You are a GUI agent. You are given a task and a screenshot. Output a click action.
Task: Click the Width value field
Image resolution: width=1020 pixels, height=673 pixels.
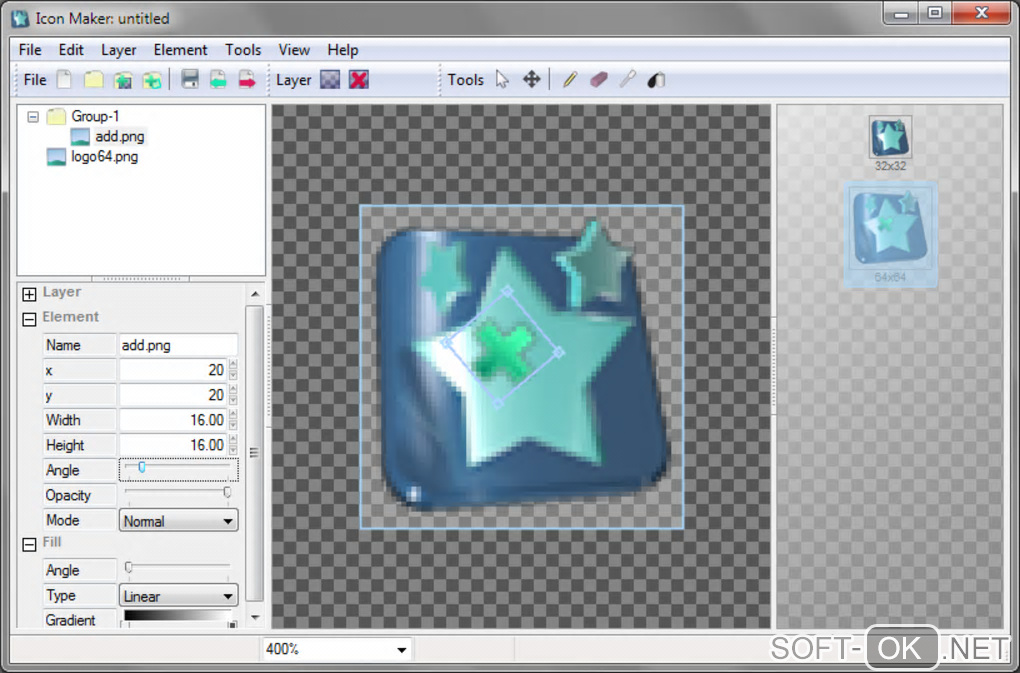[172, 420]
